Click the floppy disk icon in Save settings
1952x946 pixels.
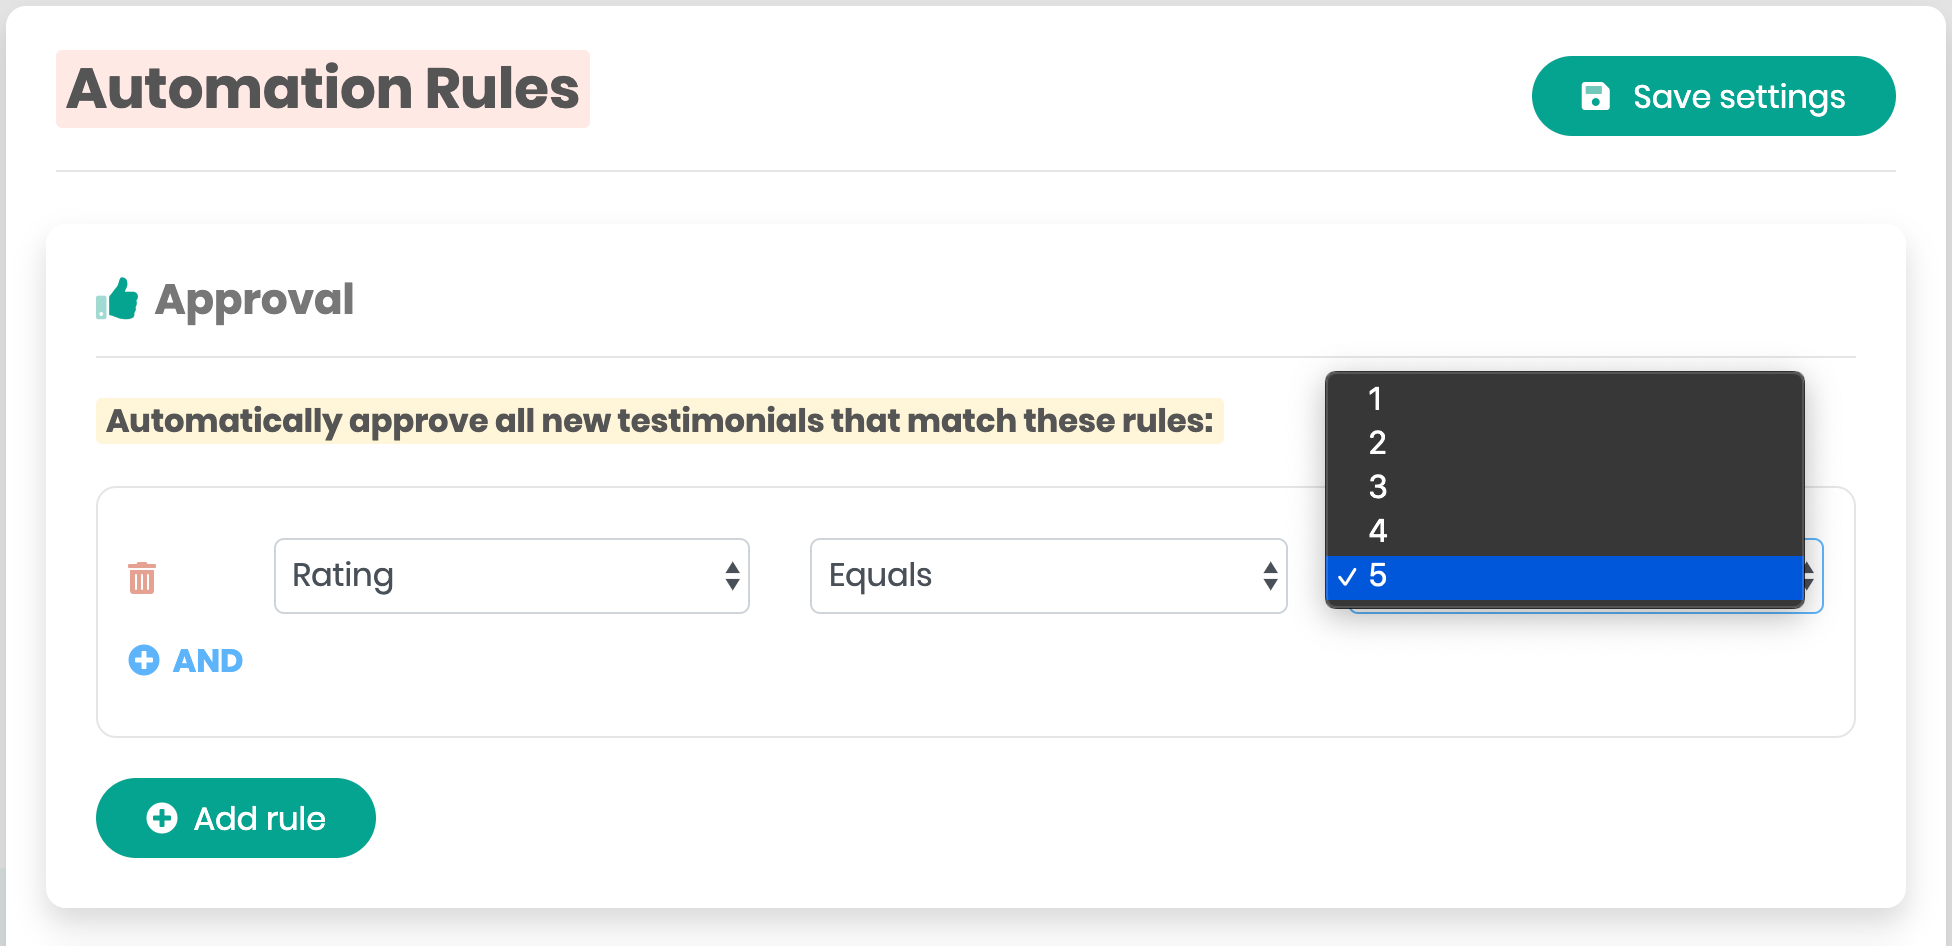pyautogui.click(x=1595, y=96)
